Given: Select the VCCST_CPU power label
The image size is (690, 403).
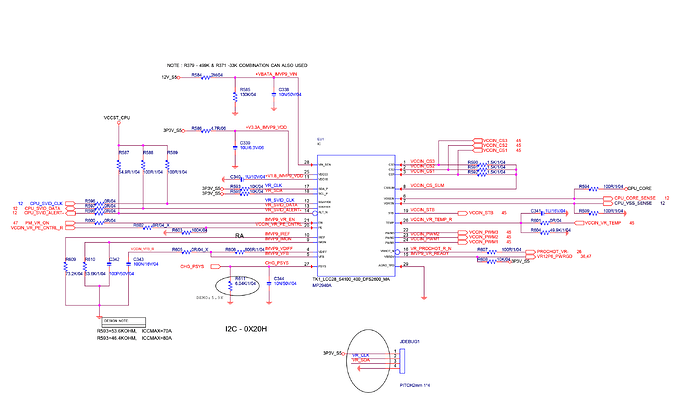Looking at the screenshot, I should (x=117, y=118).
